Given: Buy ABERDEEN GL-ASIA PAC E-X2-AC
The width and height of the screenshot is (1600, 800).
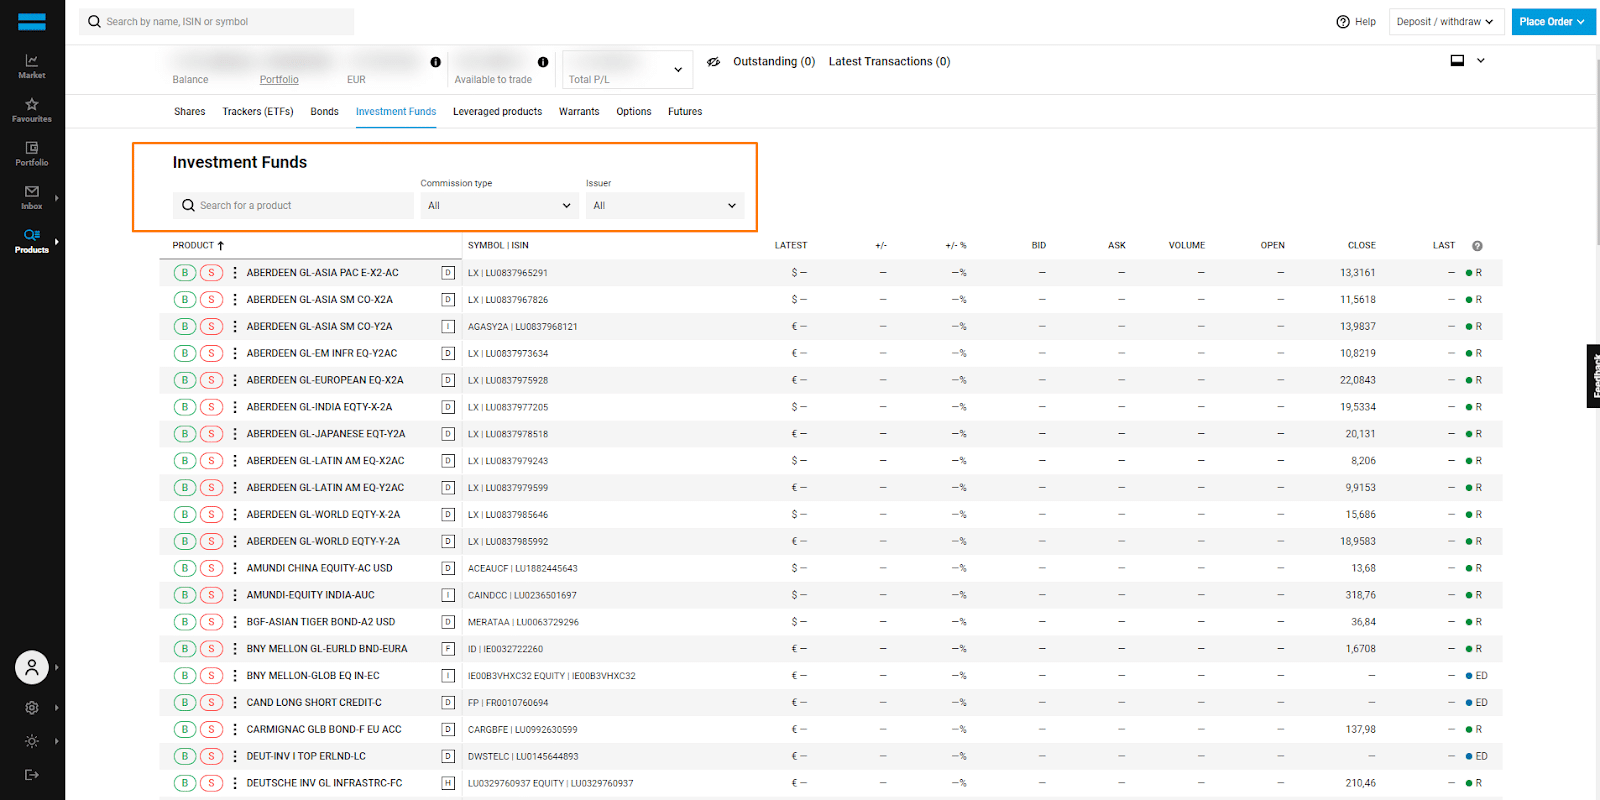Looking at the screenshot, I should point(185,273).
